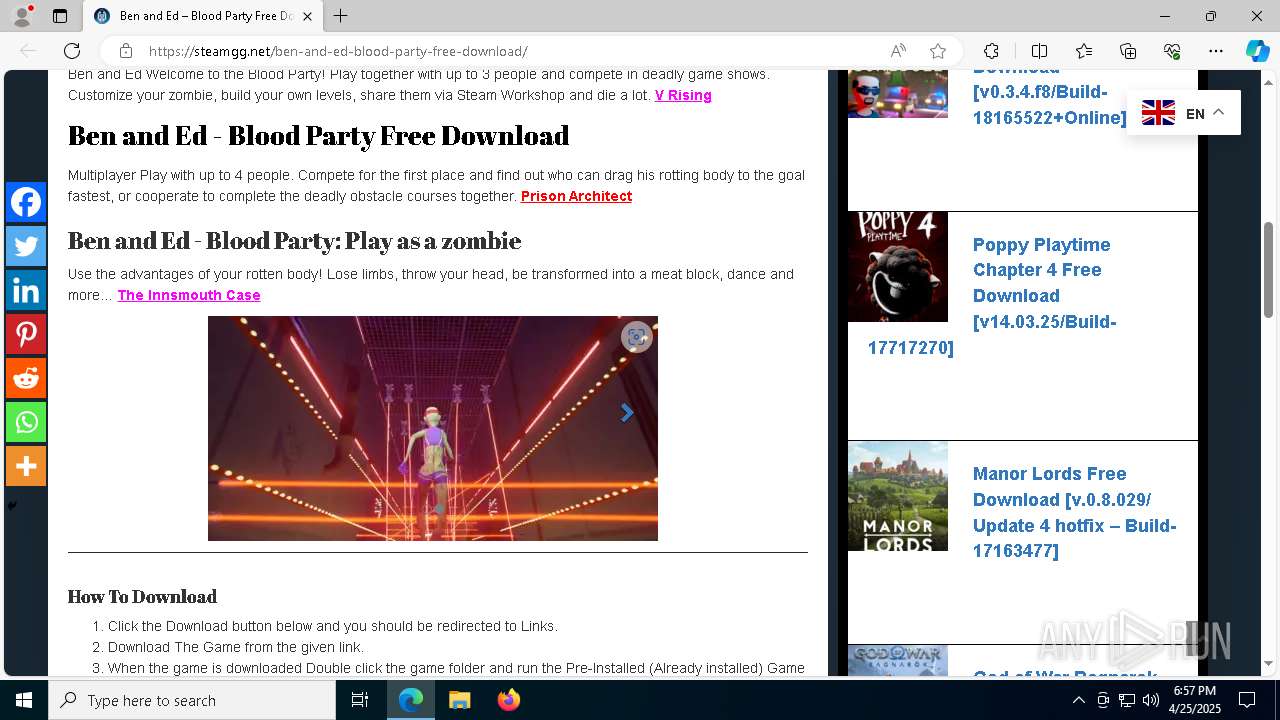The height and width of the screenshot is (720, 1280).
Task: Pin page with Pinterest sidebar icon
Action: [26, 334]
